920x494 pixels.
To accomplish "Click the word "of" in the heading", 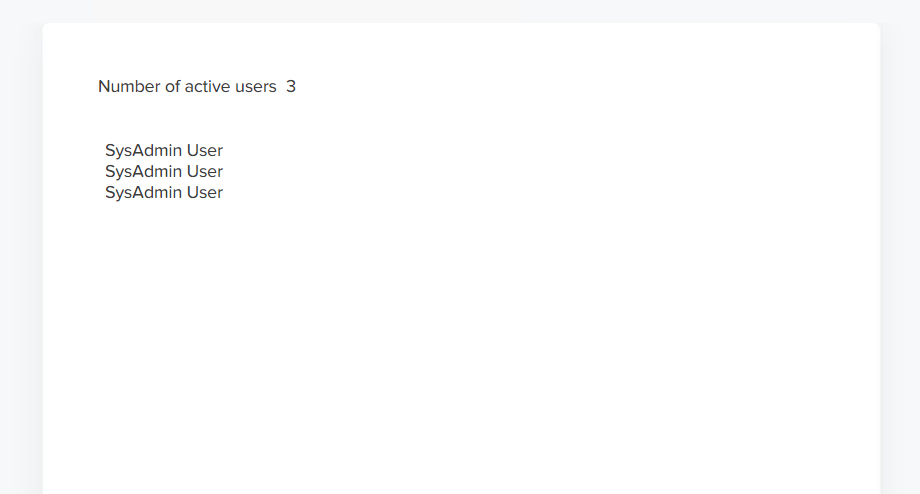I will 172,86.
